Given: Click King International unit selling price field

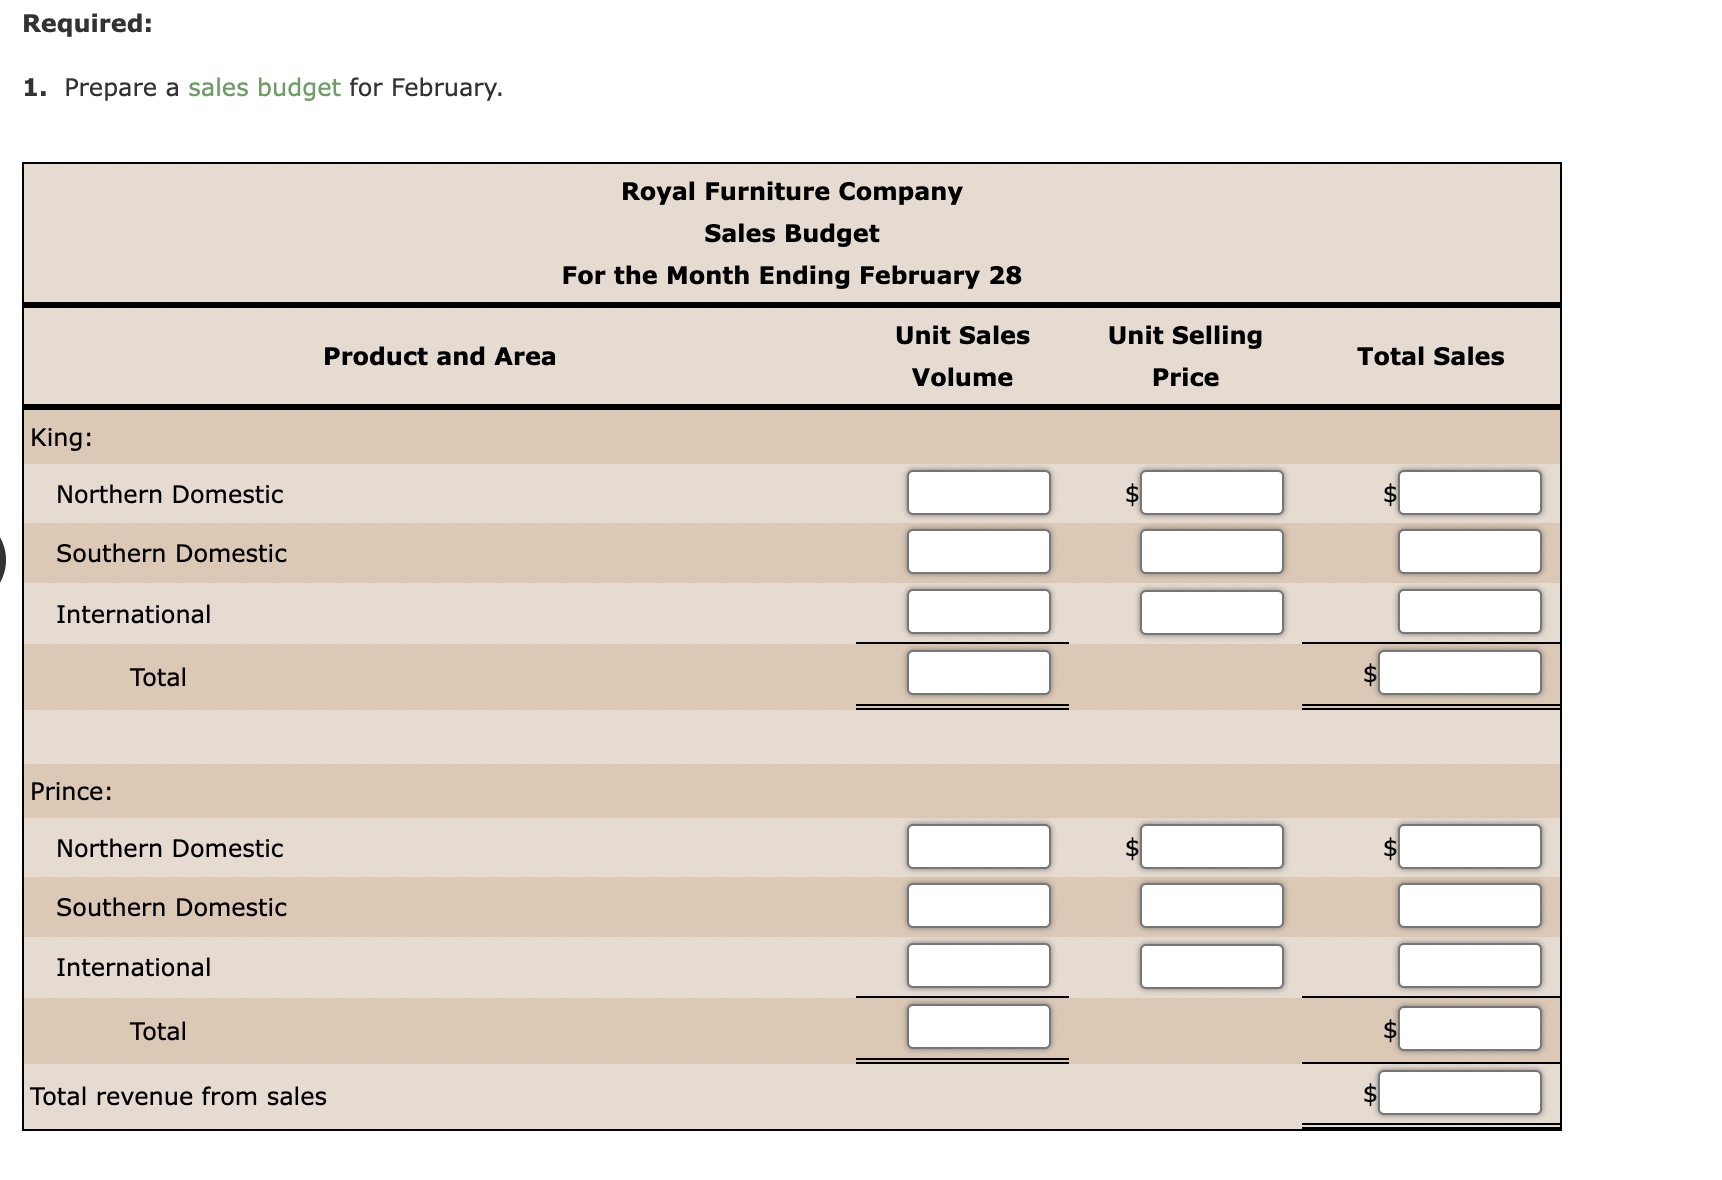Looking at the screenshot, I should point(1211,611).
